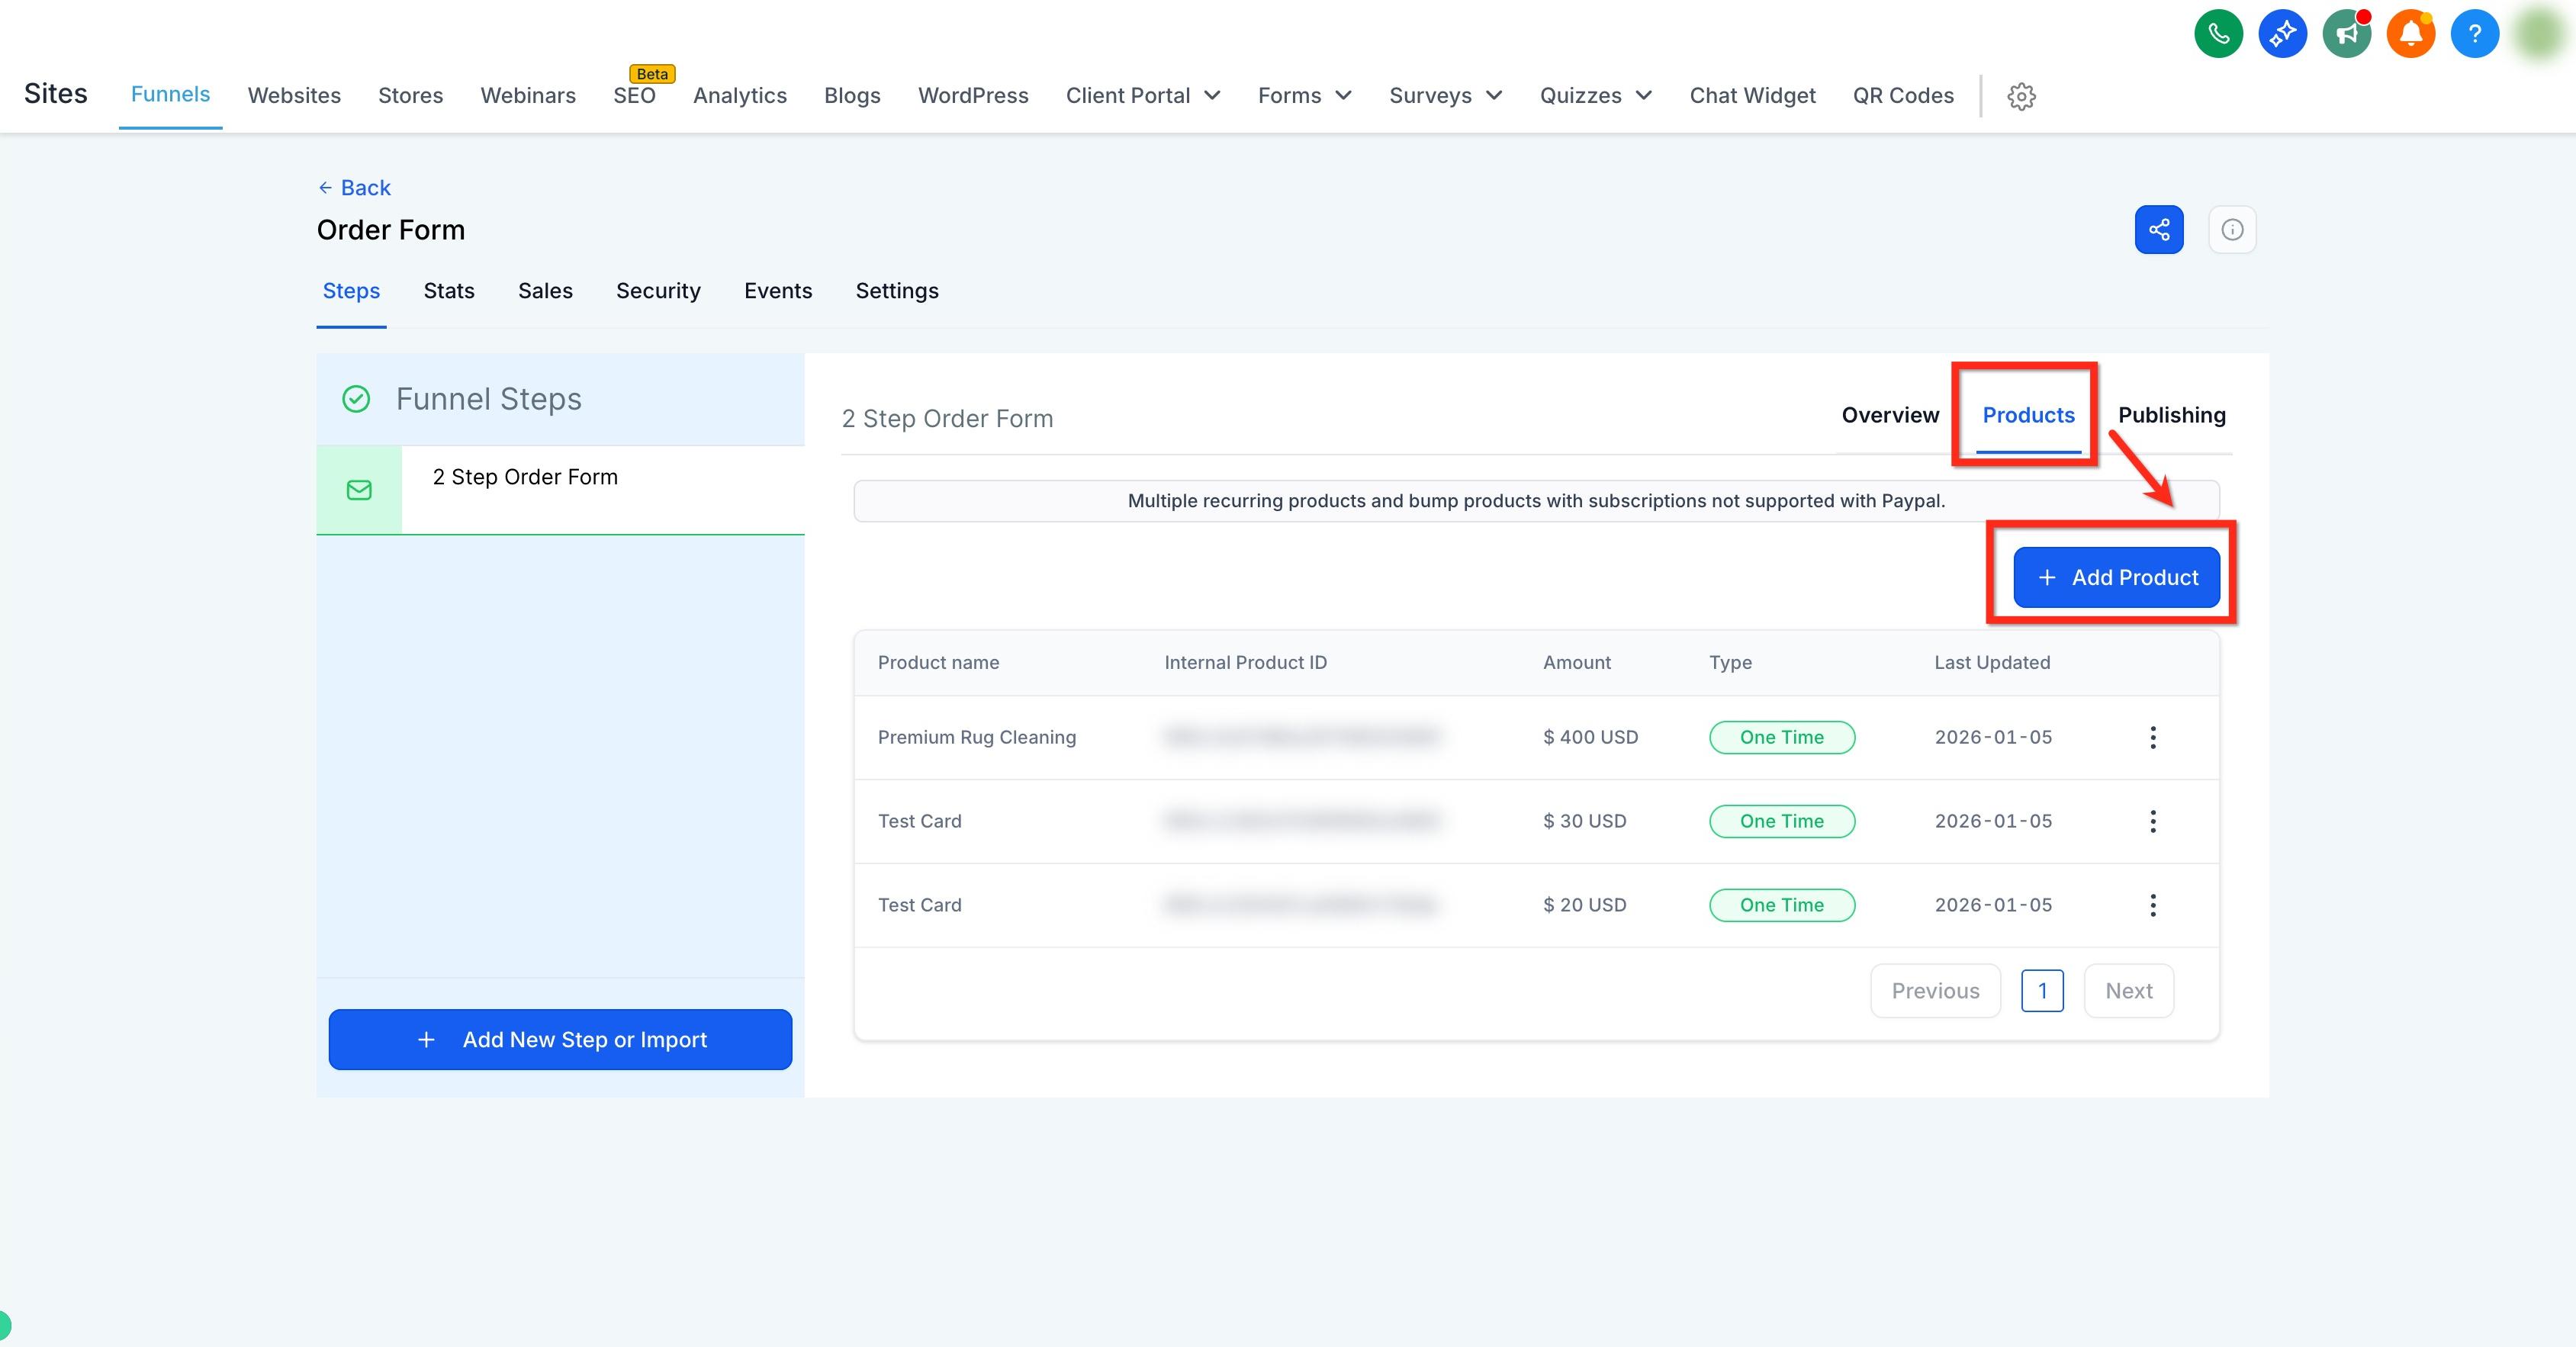Click the Add Product button

tap(2116, 578)
